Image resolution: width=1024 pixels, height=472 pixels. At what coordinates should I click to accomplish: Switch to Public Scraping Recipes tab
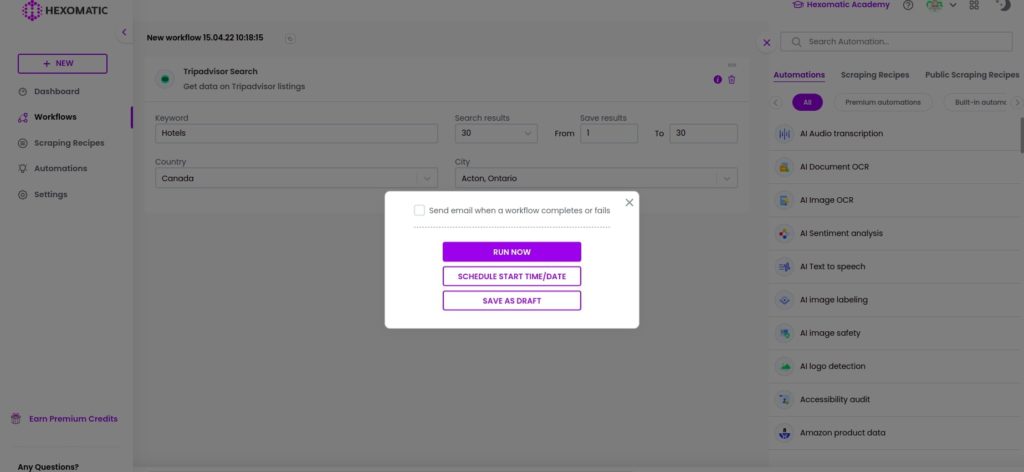click(972, 75)
